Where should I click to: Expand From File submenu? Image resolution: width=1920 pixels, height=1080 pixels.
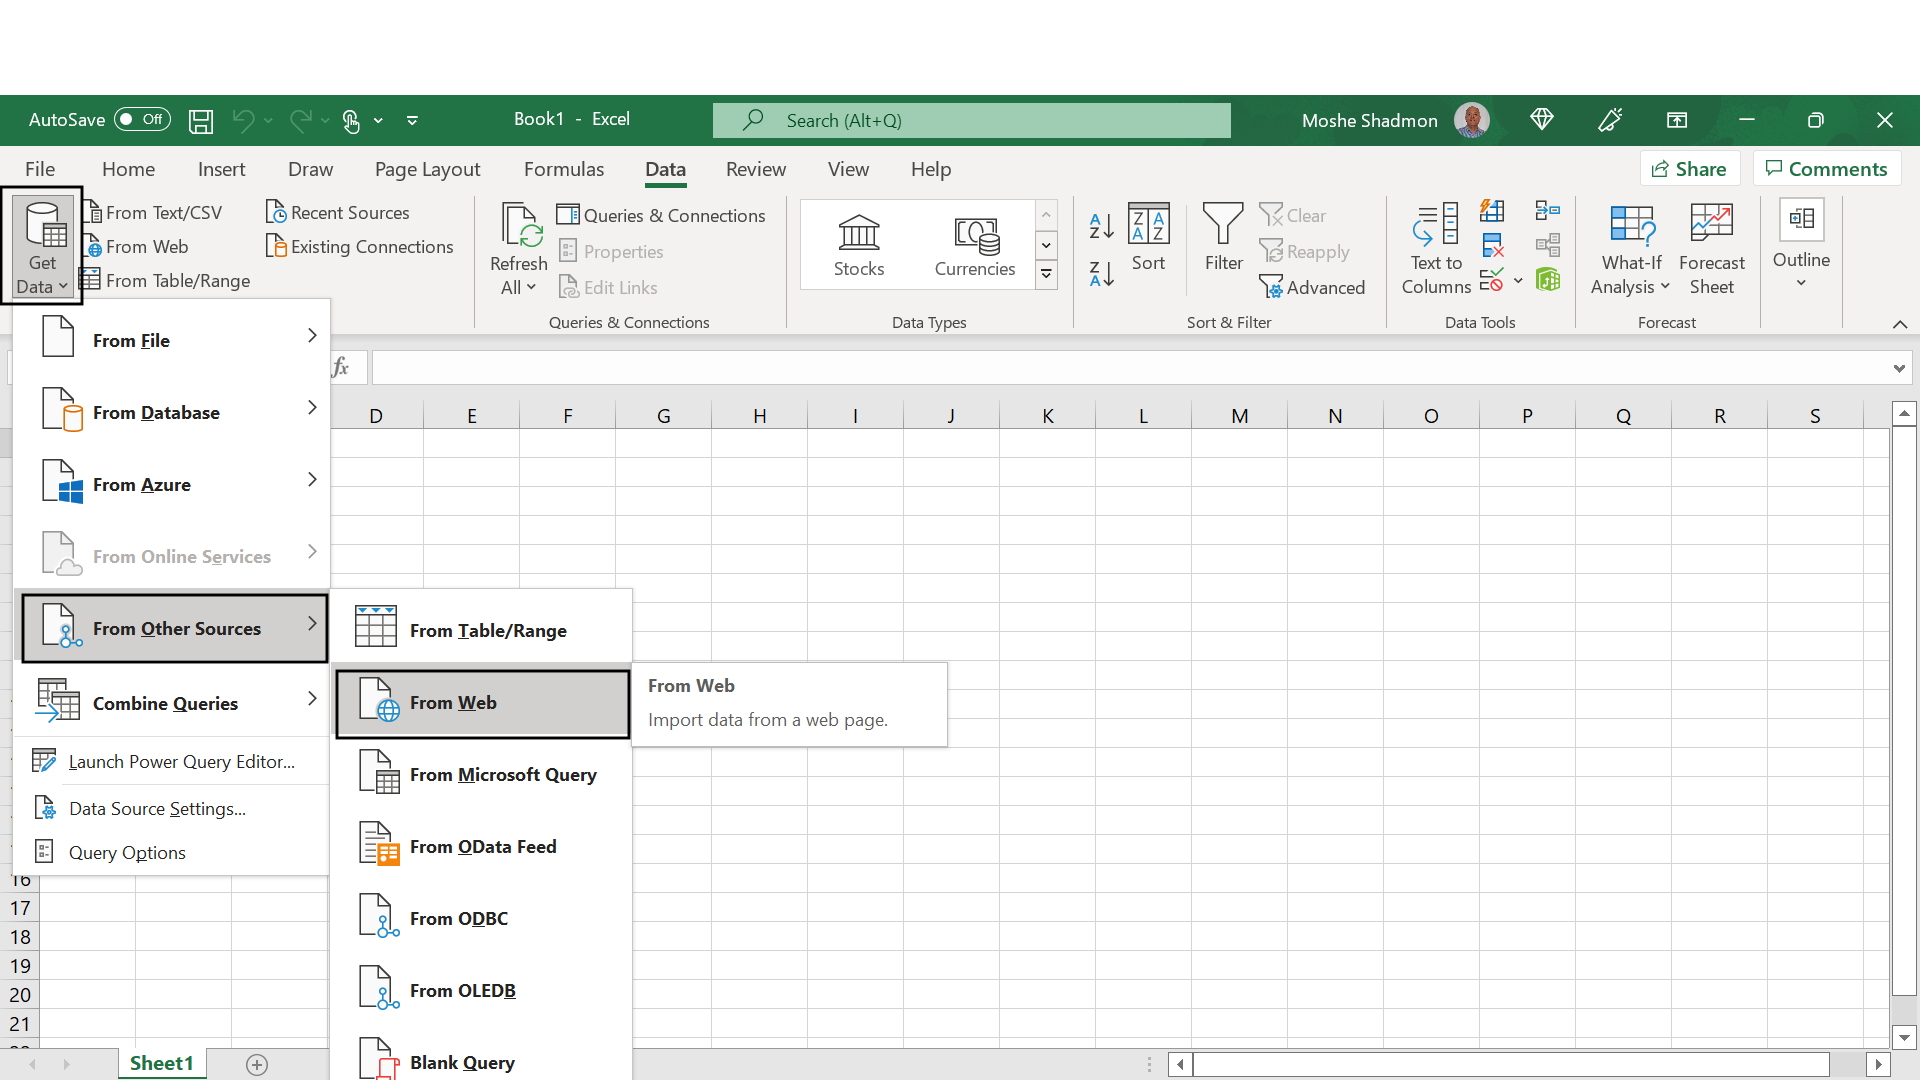pyautogui.click(x=174, y=340)
